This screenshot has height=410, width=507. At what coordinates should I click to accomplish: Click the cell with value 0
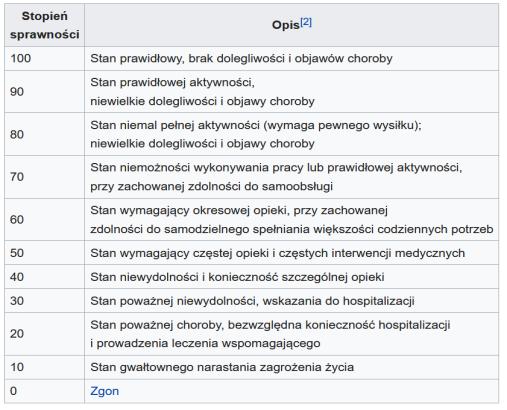[45, 391]
